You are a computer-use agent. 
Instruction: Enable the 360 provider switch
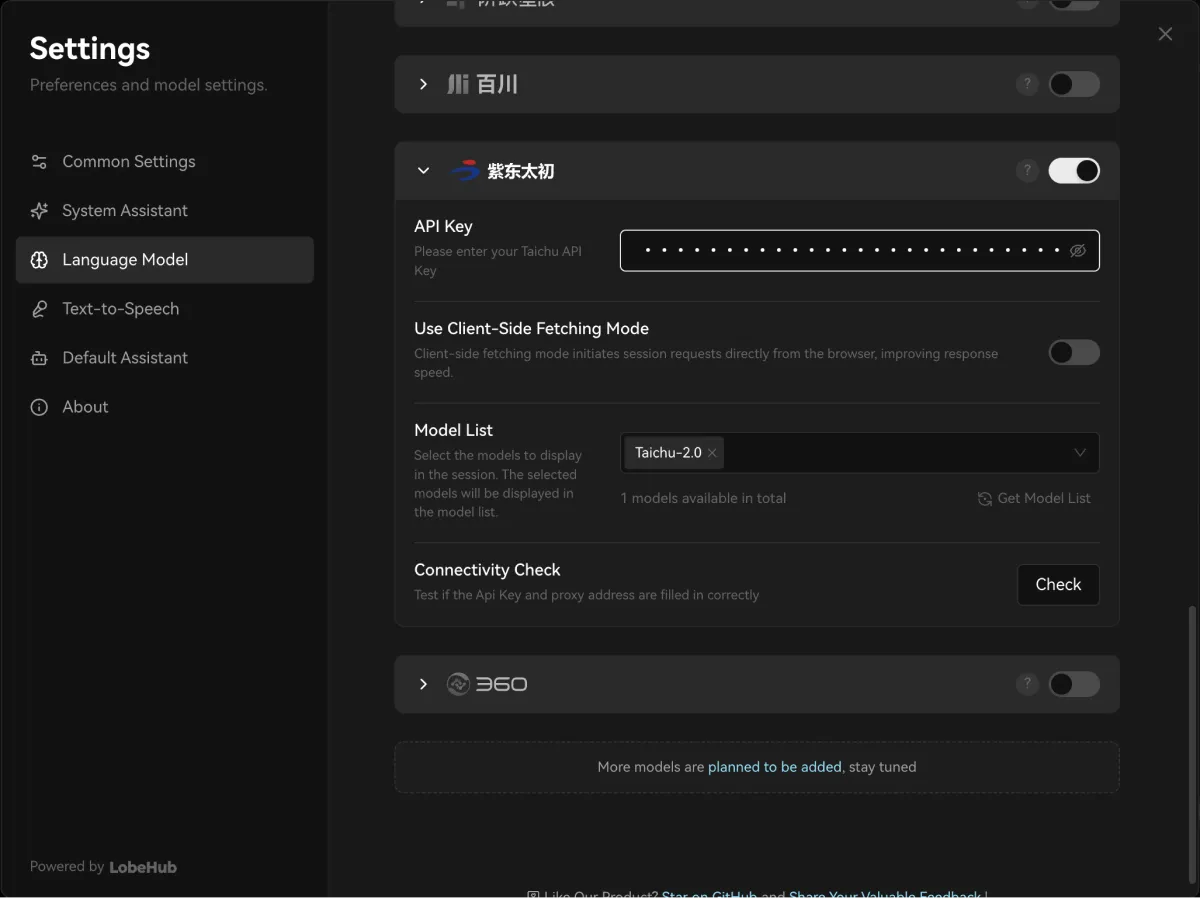1073,684
